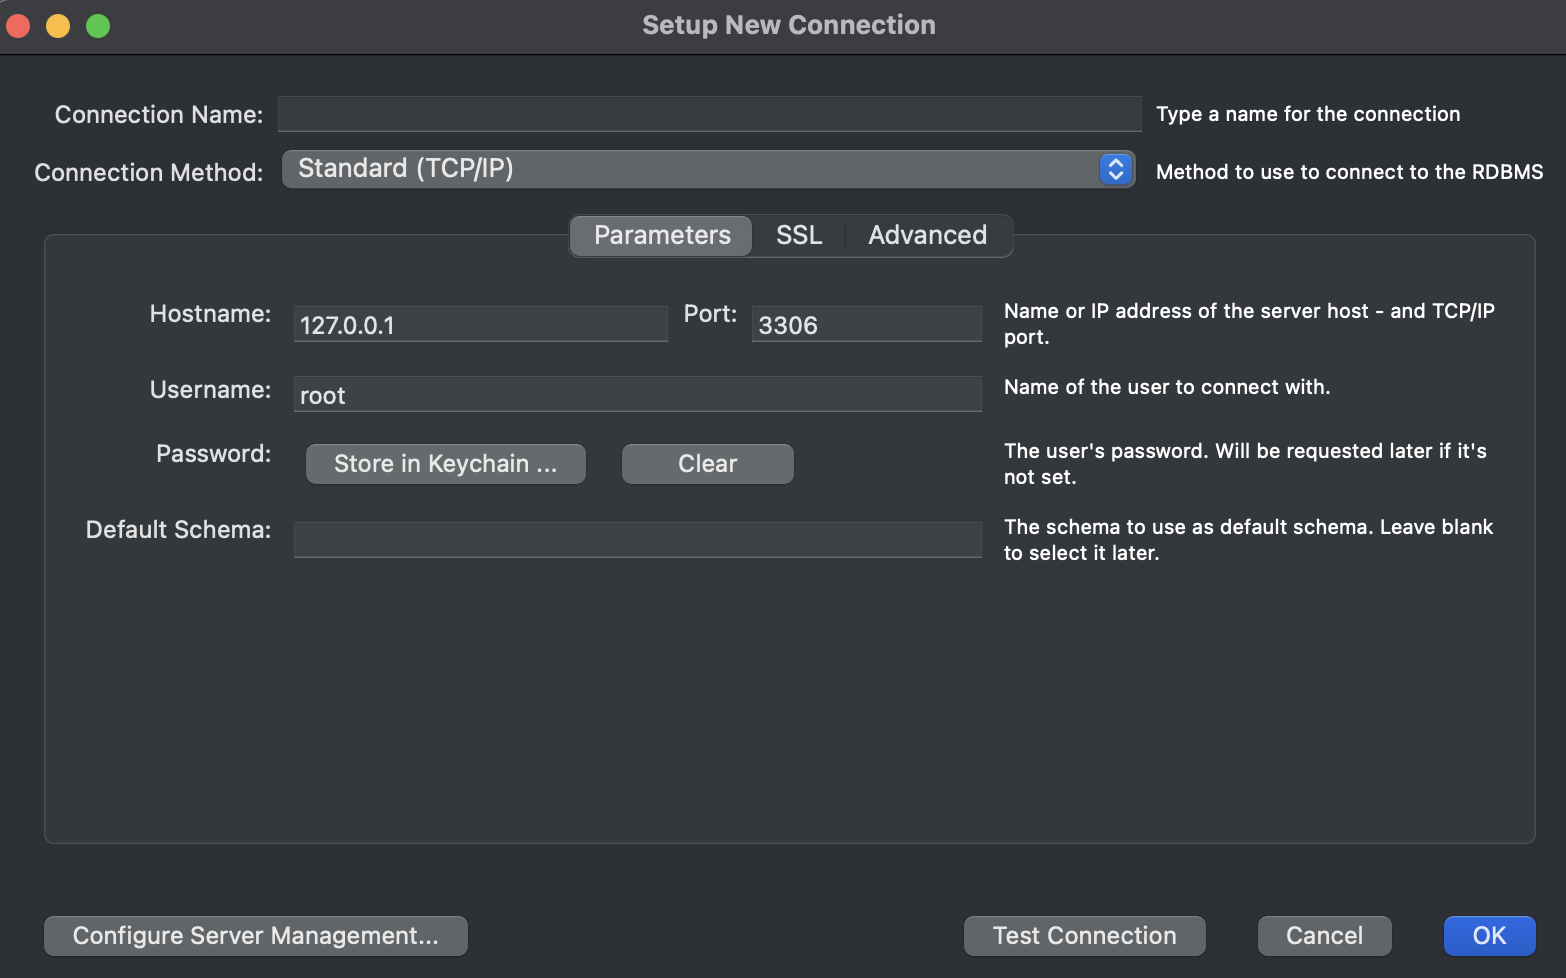Screen dimensions: 1566x978
Task: Click the 'Hostname:' label
Action: (x=210, y=314)
